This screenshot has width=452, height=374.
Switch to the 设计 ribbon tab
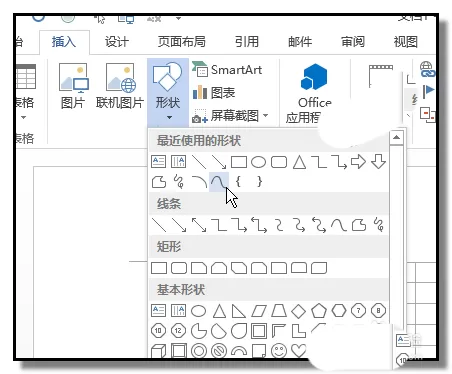[117, 42]
